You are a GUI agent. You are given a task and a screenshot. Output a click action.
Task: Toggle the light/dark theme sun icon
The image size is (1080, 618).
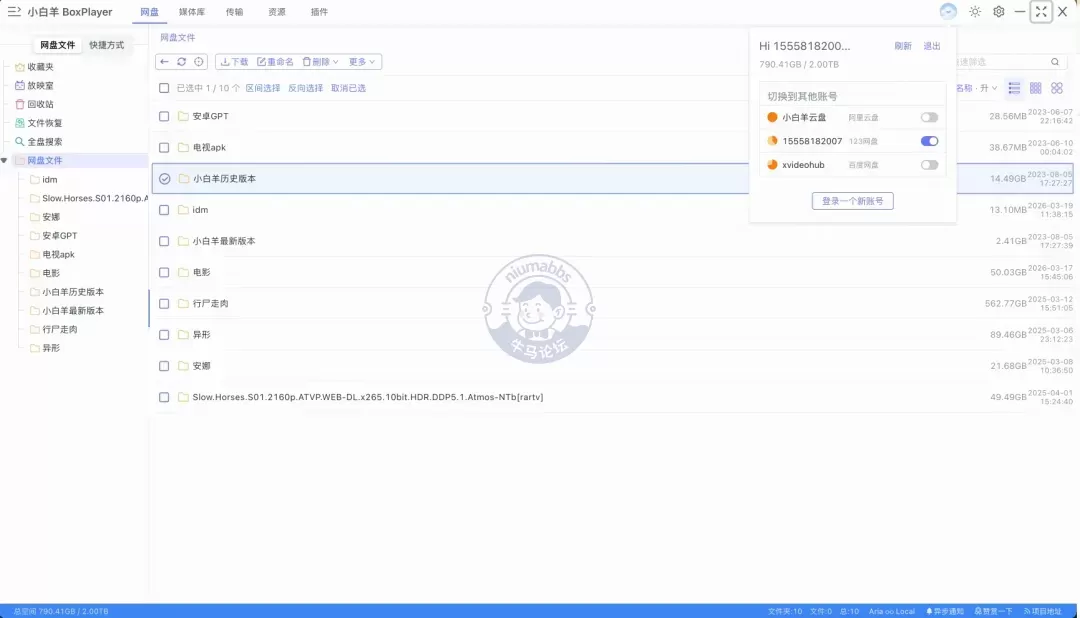975,12
